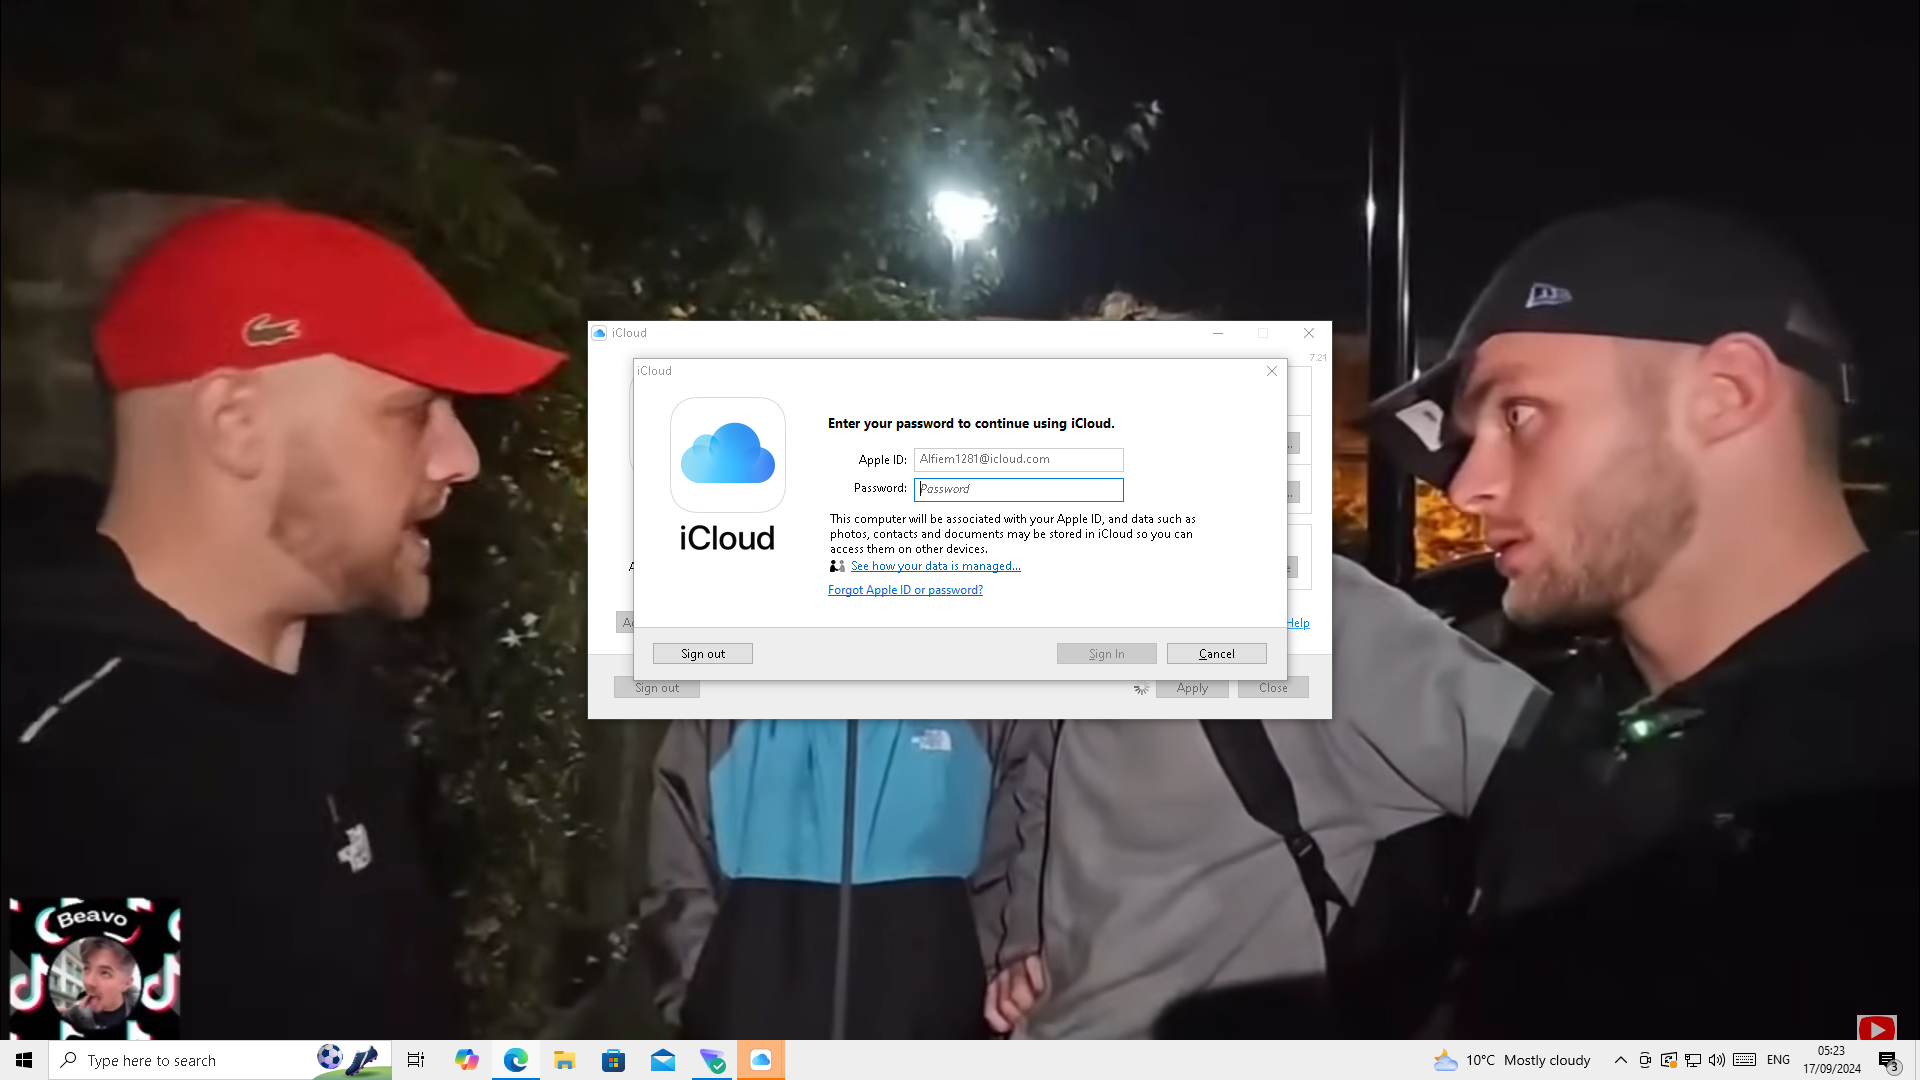Click the Apple ID field
Screen dimensions: 1920x1080
(1018, 459)
